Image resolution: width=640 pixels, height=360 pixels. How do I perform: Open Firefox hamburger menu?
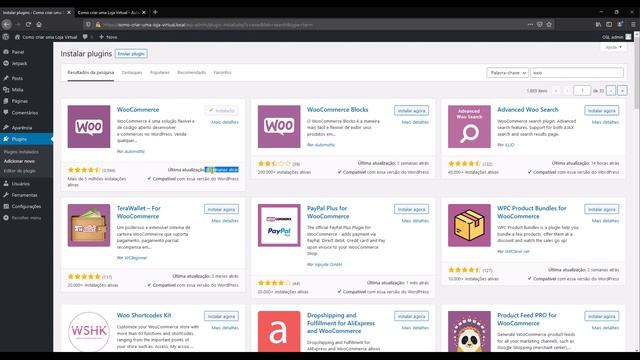633,24
